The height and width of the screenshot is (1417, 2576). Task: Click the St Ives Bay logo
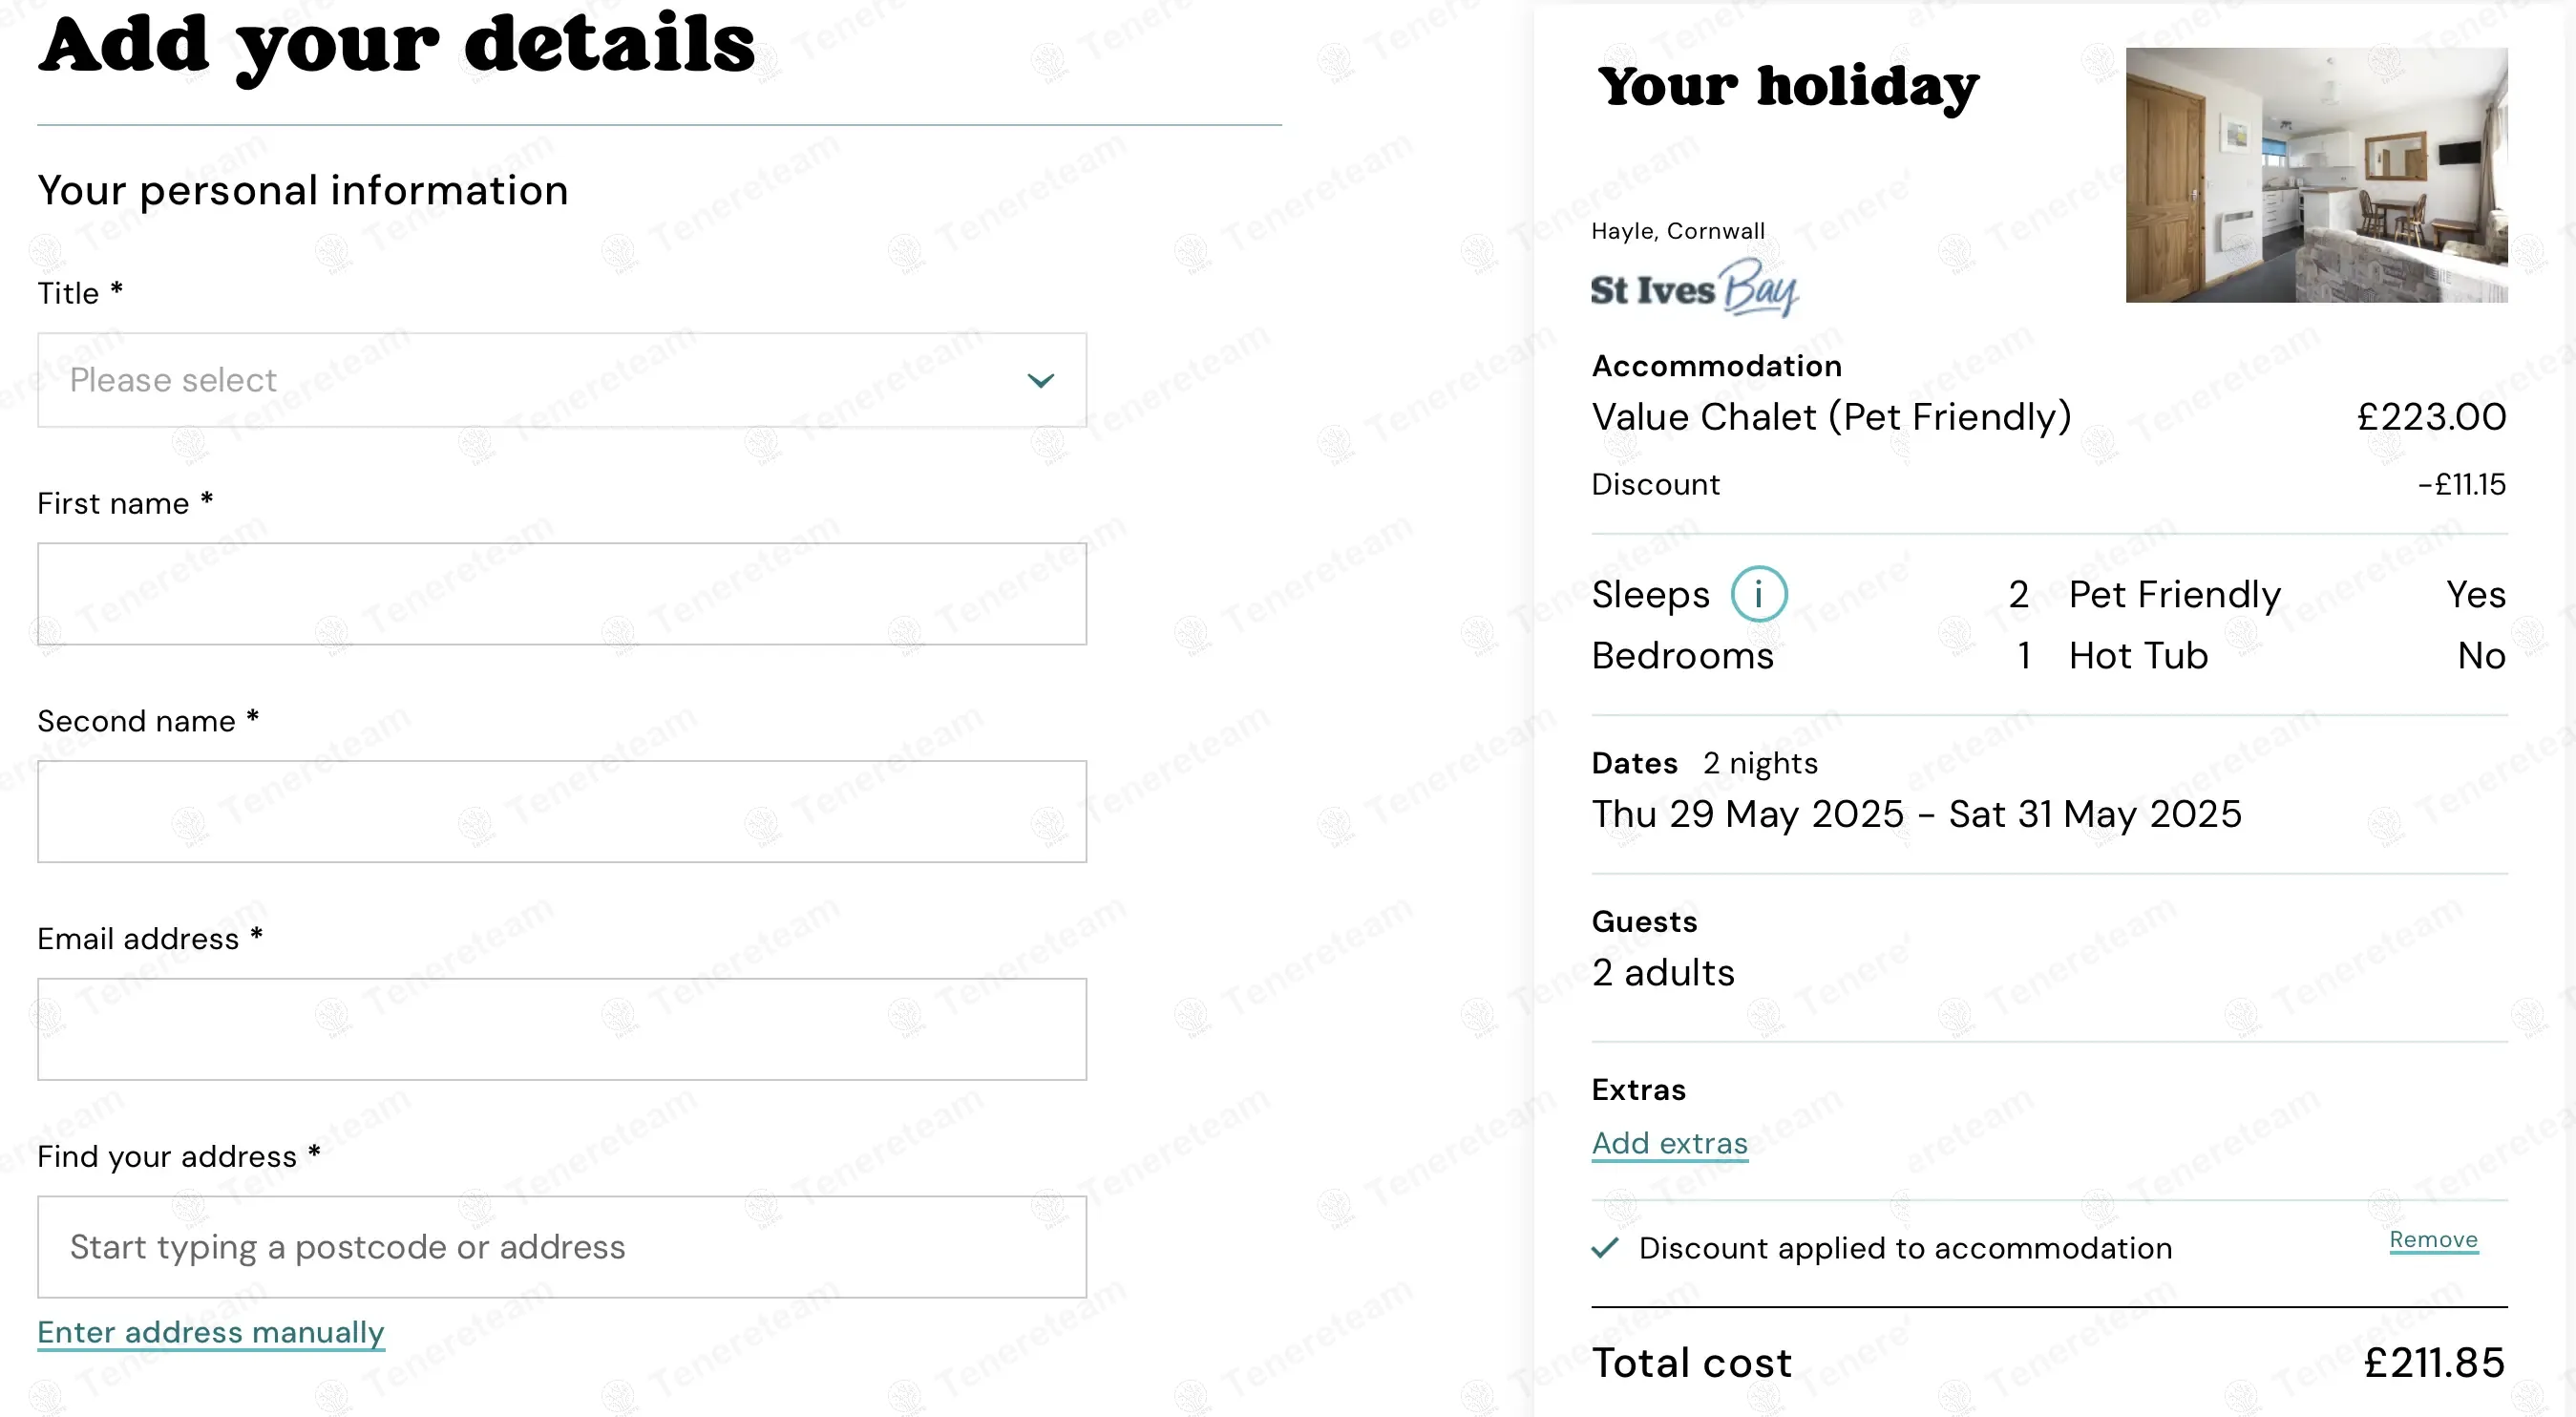(1694, 288)
